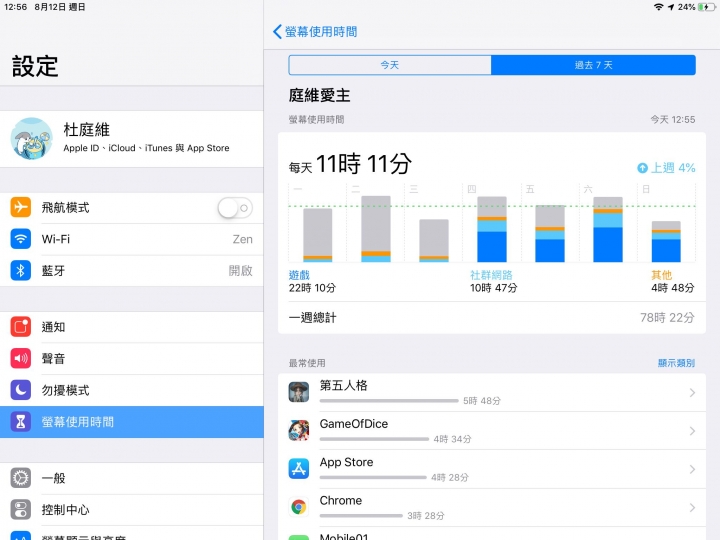Tap the 每天 11時 11分 daily average
The width and height of the screenshot is (720, 540).
[350, 164]
